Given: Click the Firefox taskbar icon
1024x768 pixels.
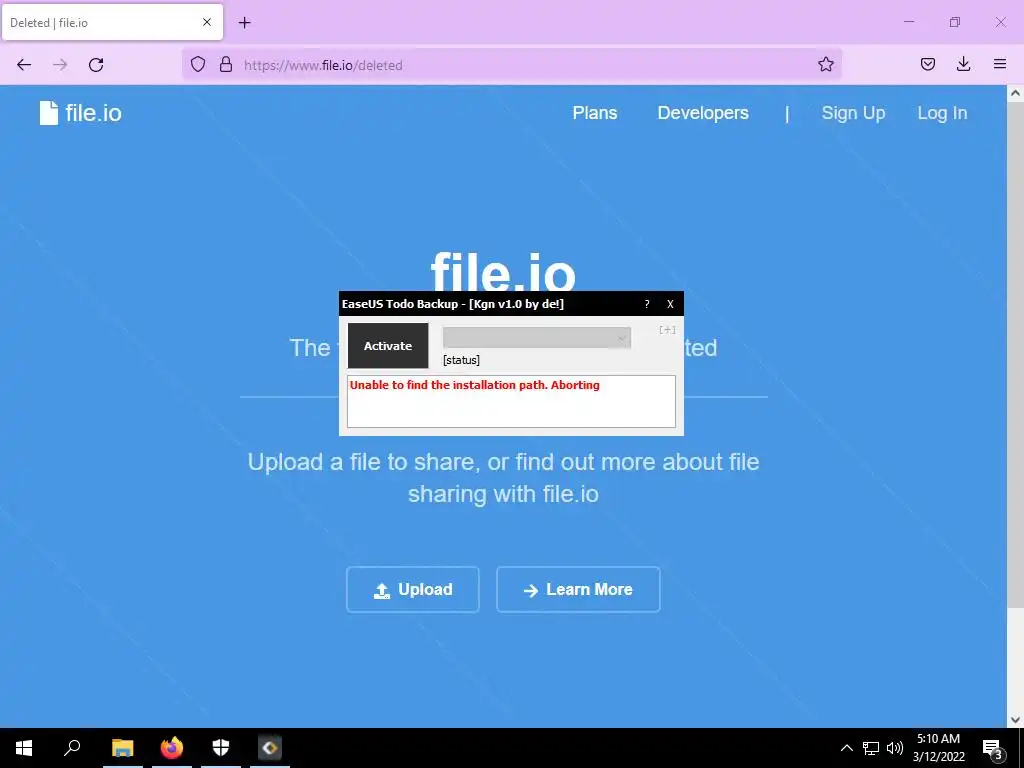Looking at the screenshot, I should click(172, 748).
